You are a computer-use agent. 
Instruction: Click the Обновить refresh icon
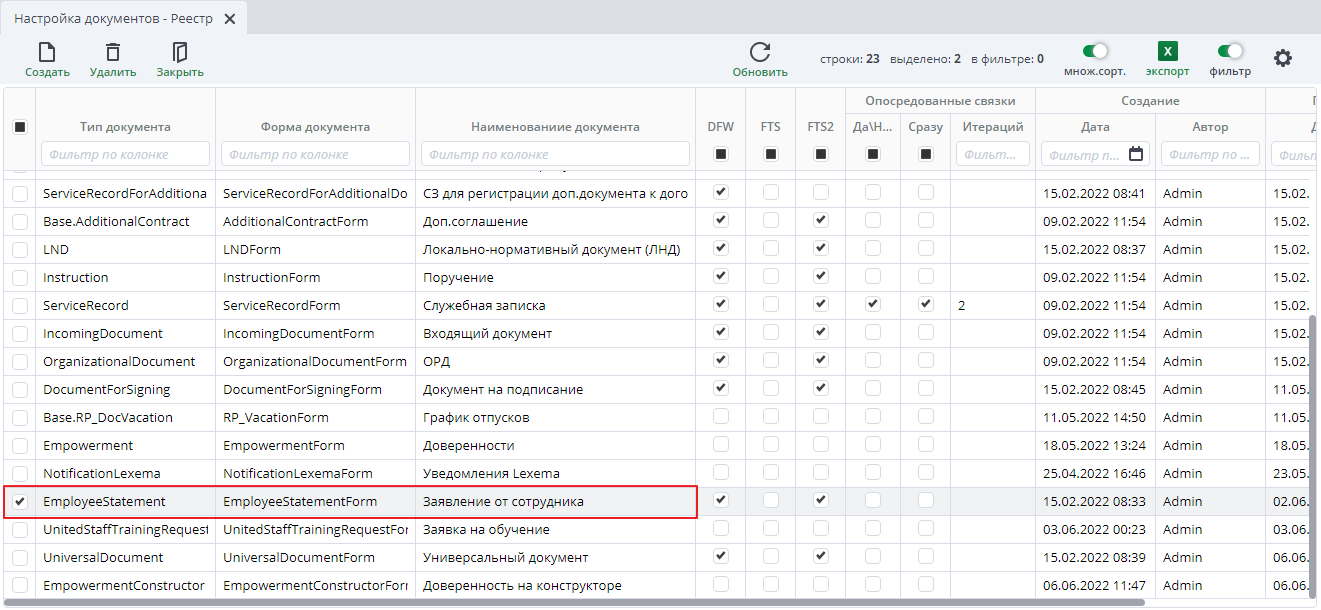pyautogui.click(x=760, y=53)
